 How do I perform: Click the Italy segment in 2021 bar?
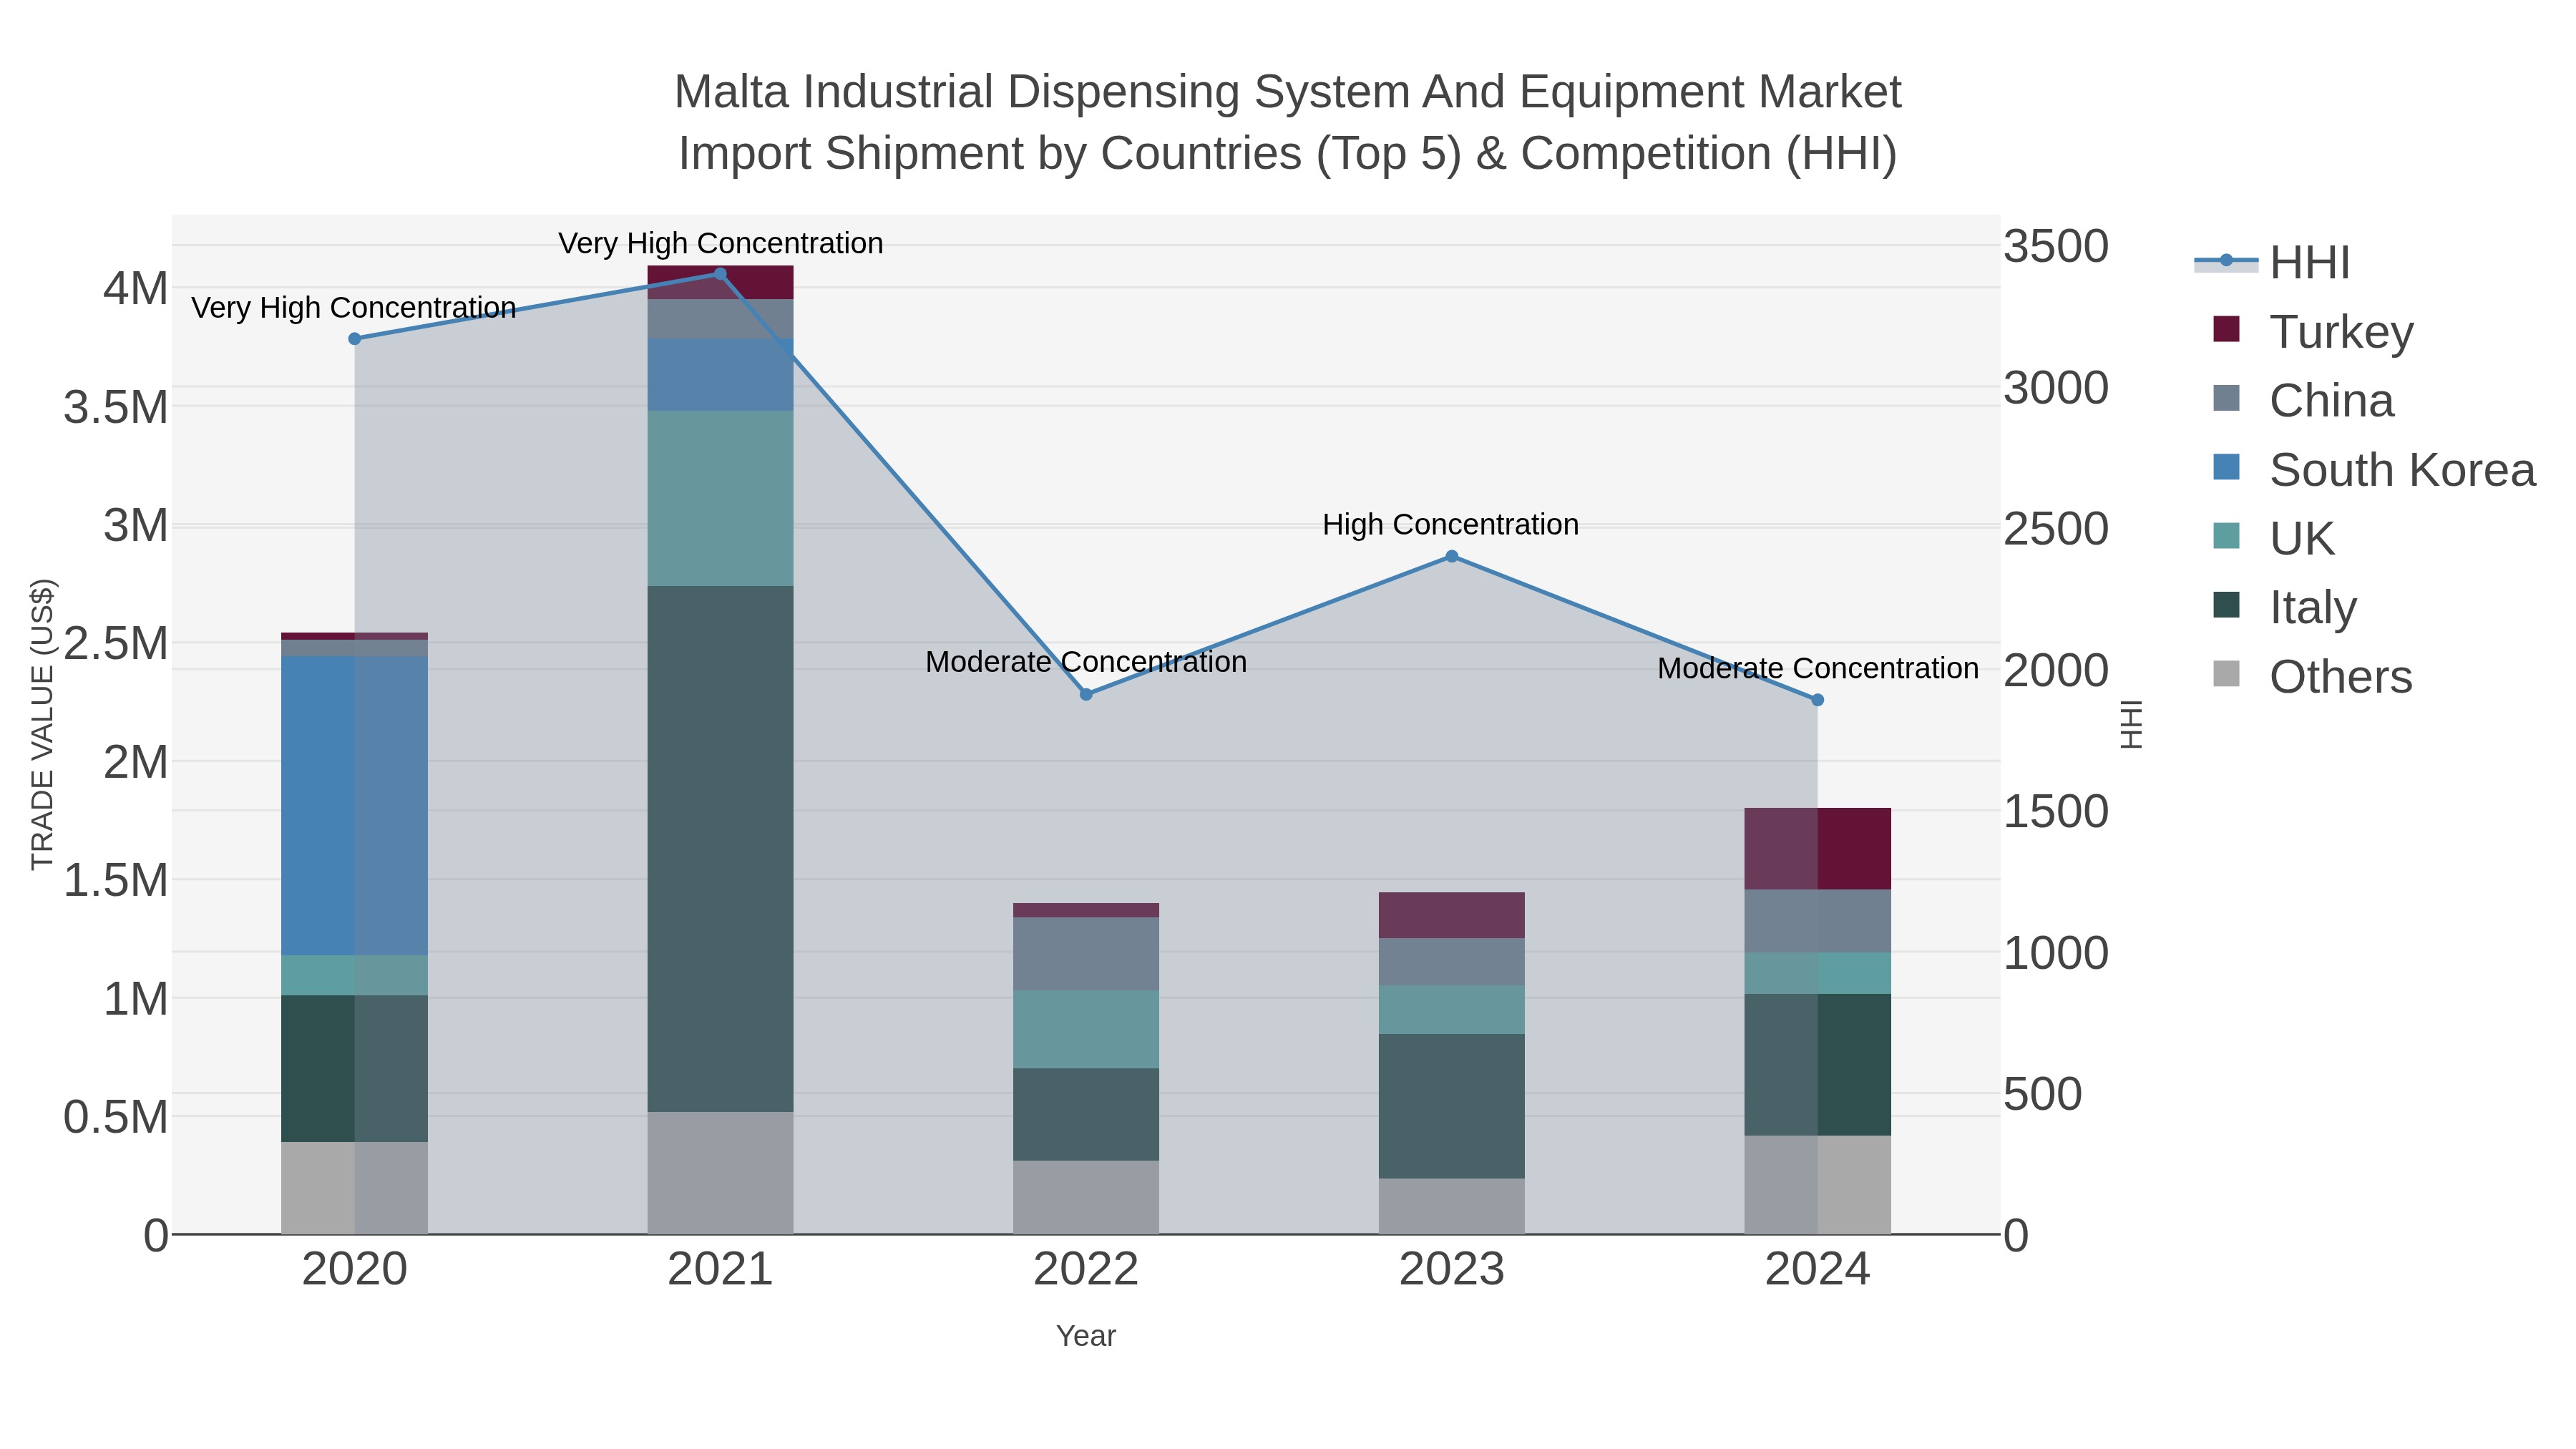(x=720, y=849)
